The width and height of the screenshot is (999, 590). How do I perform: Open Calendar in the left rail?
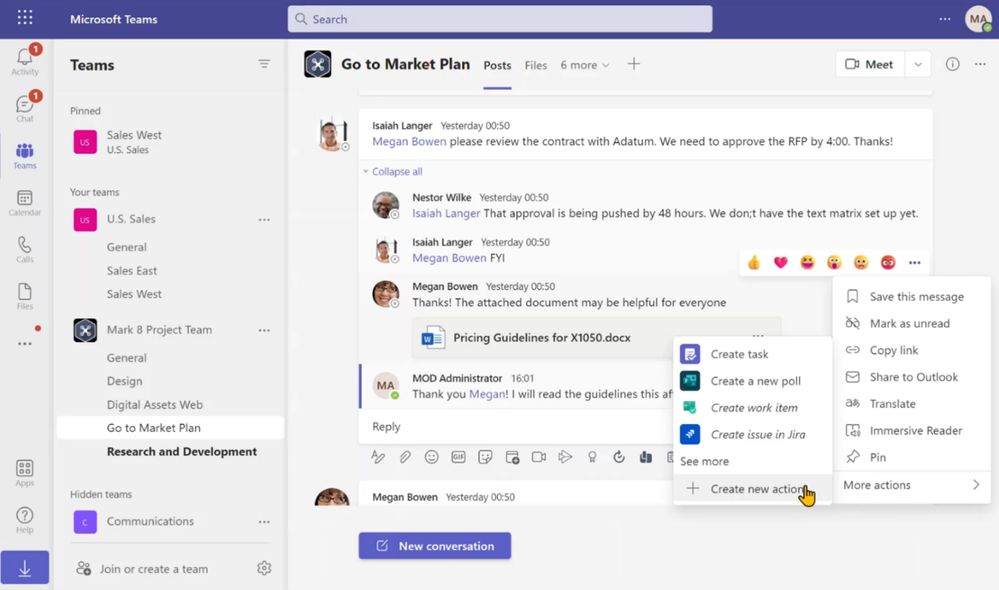pos(25,203)
